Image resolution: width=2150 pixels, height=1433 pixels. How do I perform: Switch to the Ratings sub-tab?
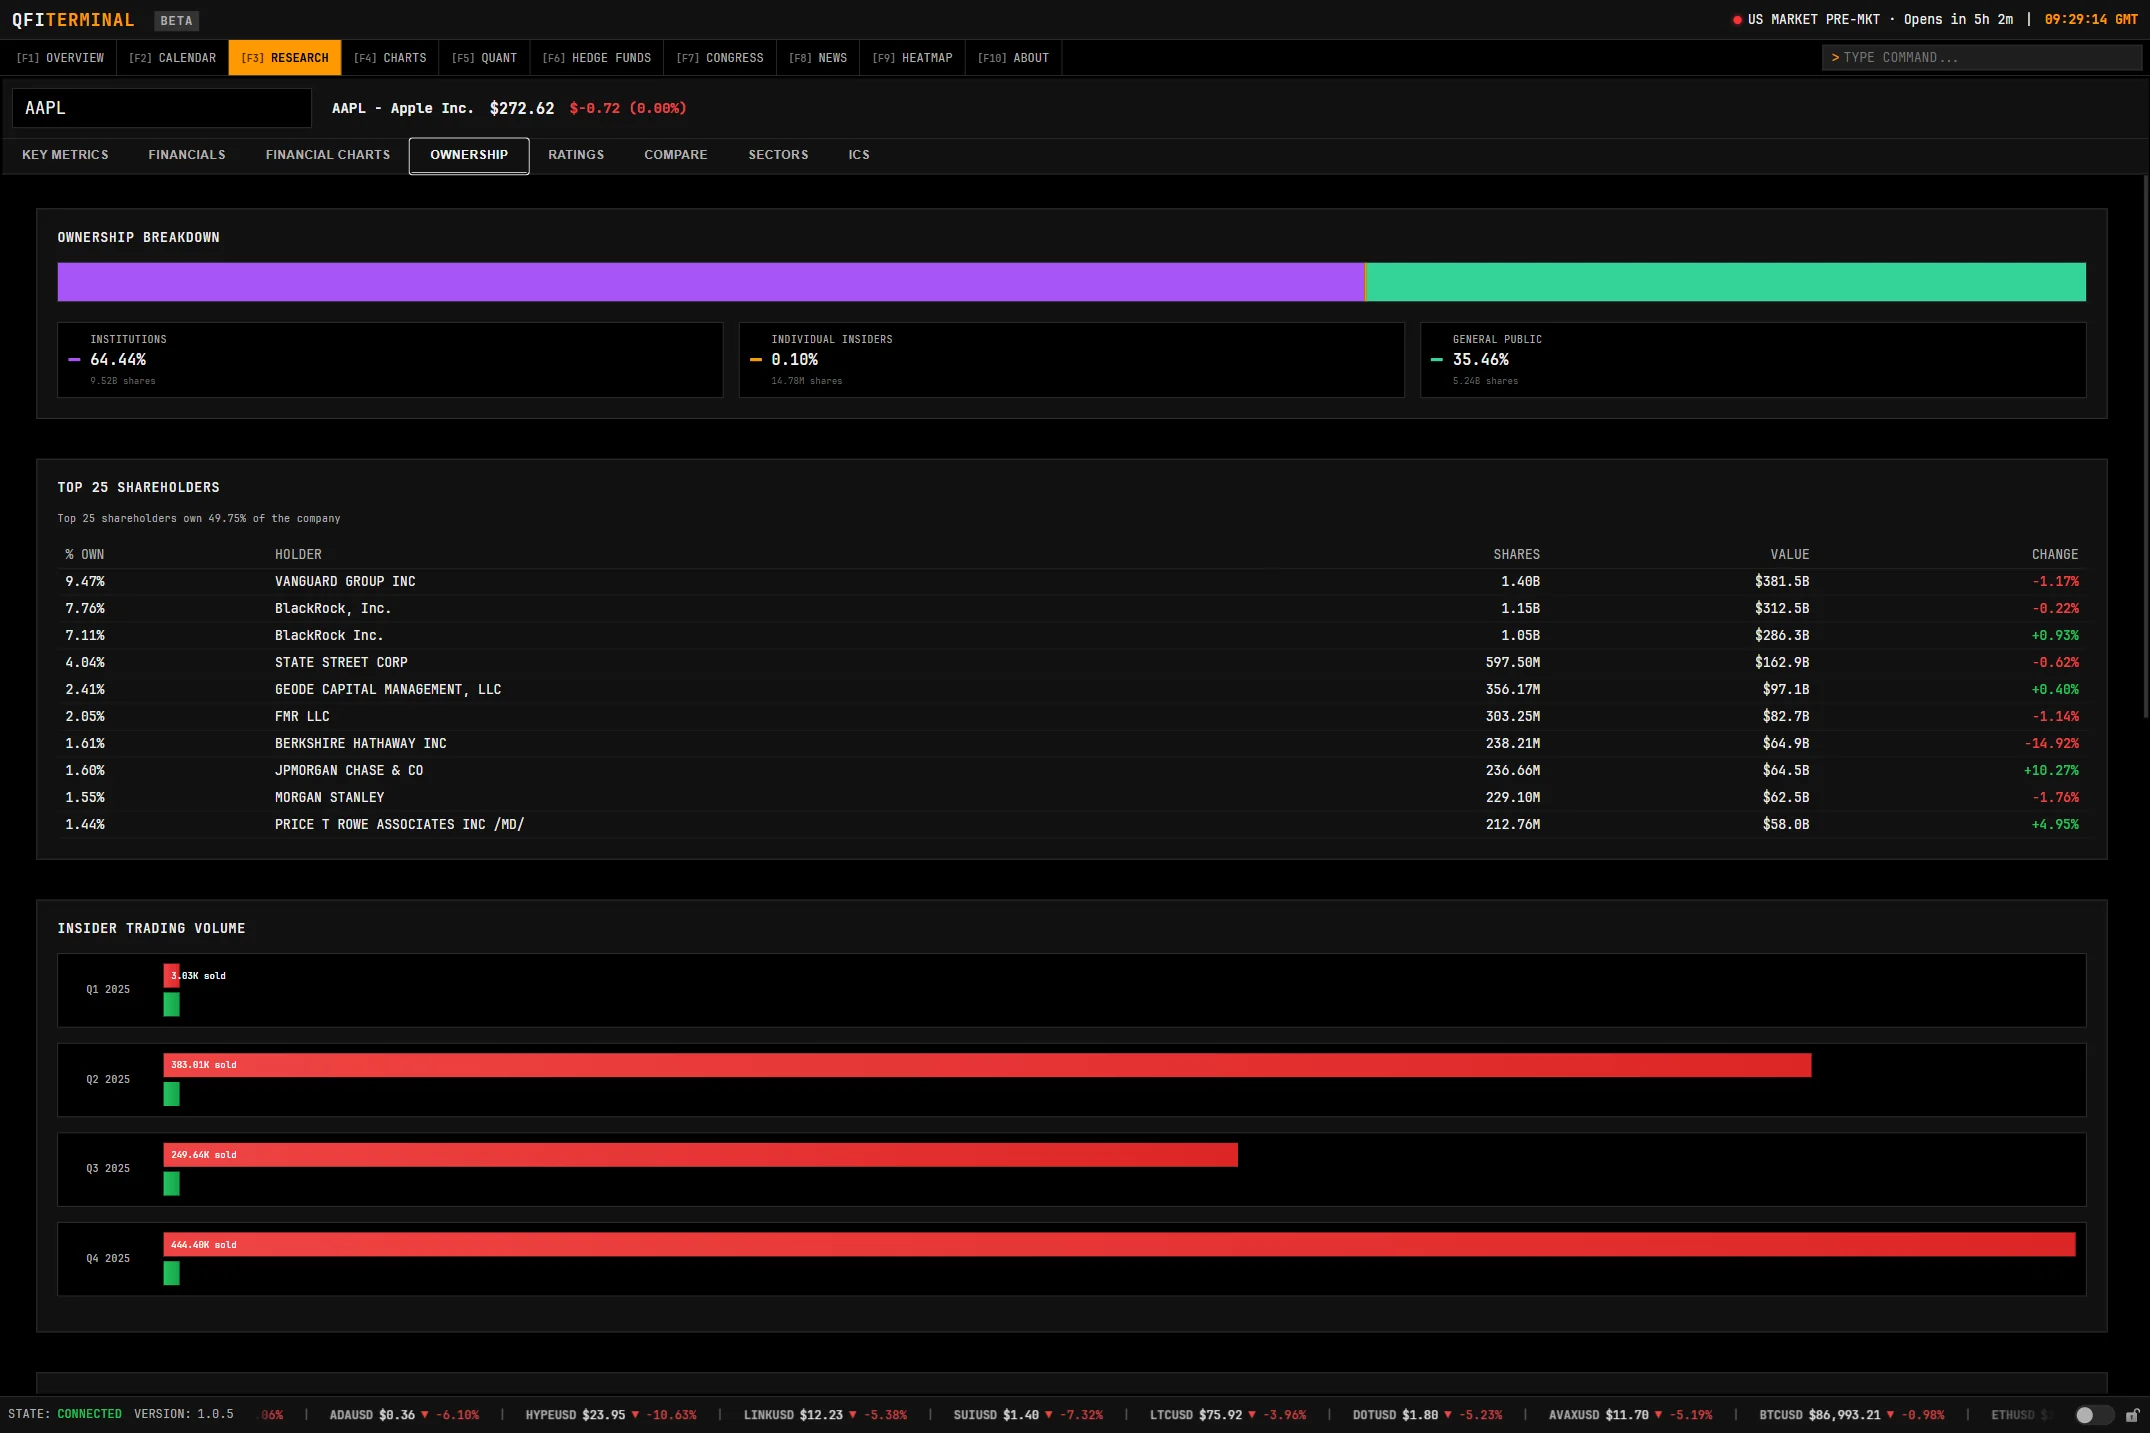tap(576, 155)
